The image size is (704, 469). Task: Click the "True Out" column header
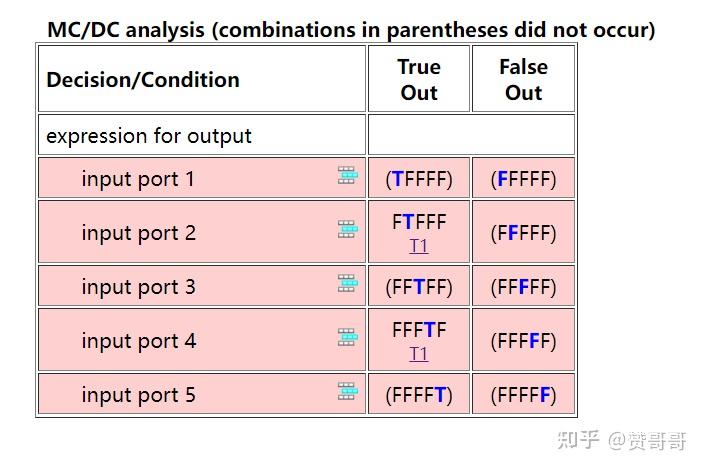click(x=419, y=79)
